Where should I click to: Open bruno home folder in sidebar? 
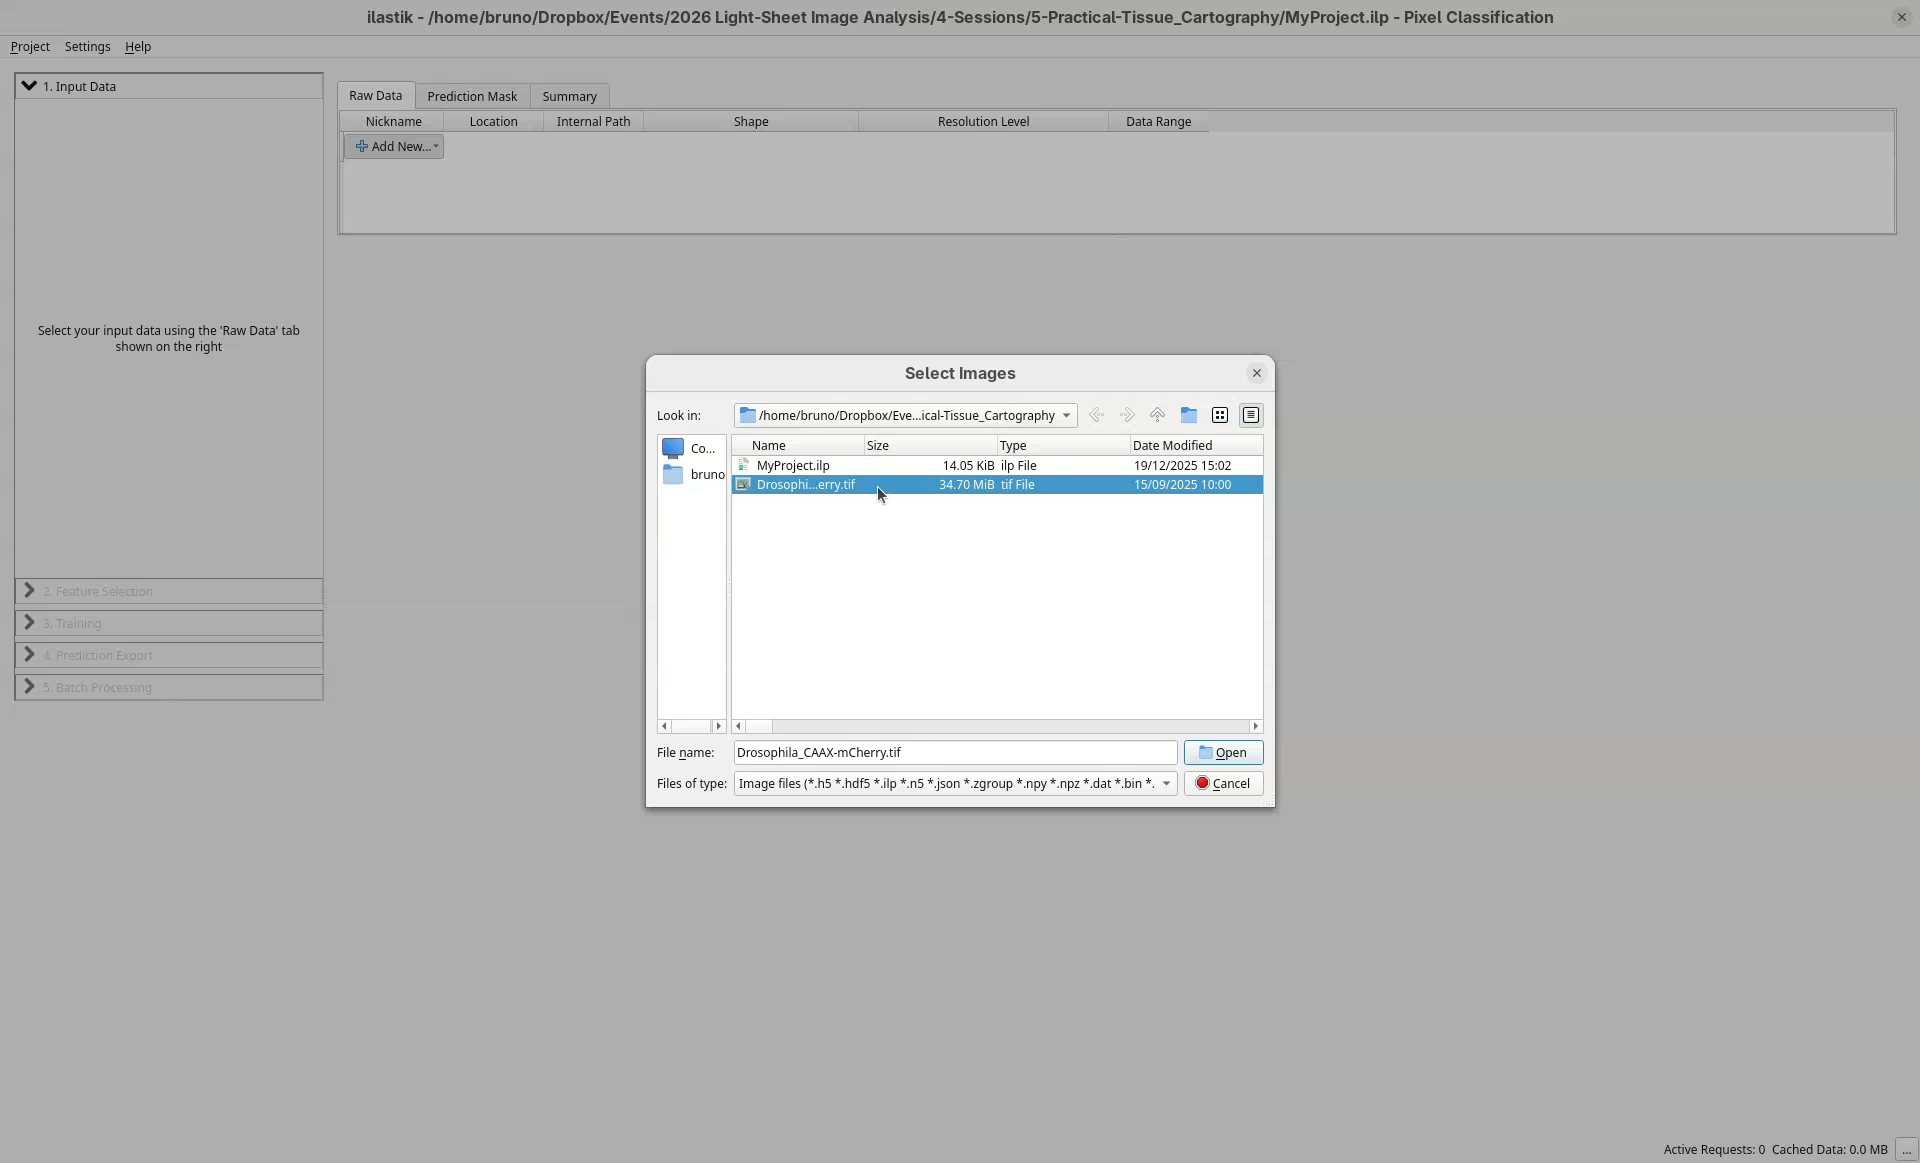click(x=692, y=474)
